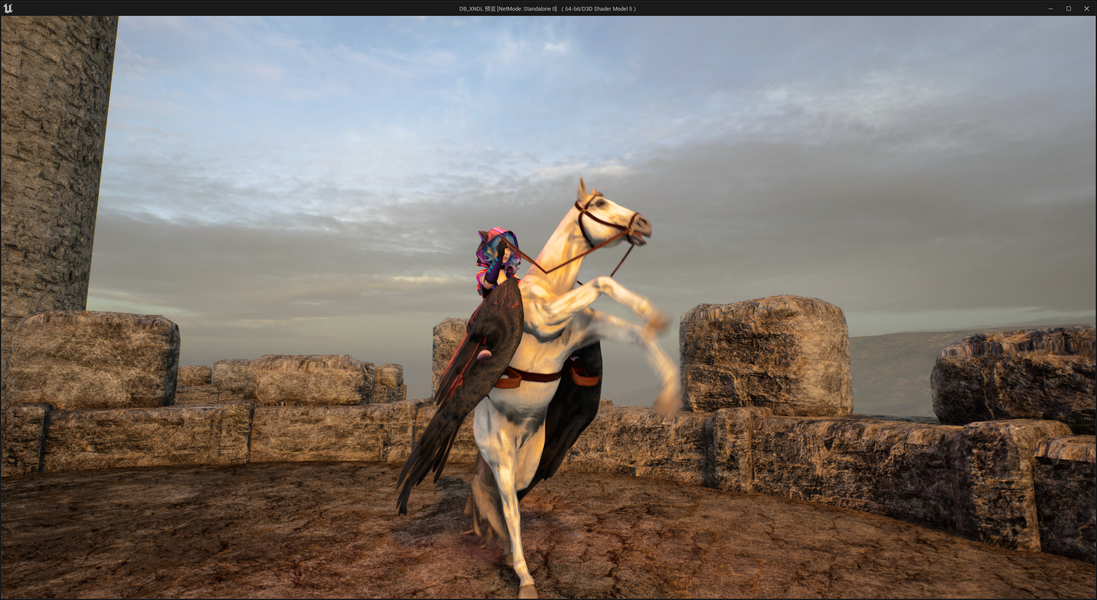Viewport: 1097px width, 600px height.
Task: Close the standalone game window
Action: [1087, 8]
